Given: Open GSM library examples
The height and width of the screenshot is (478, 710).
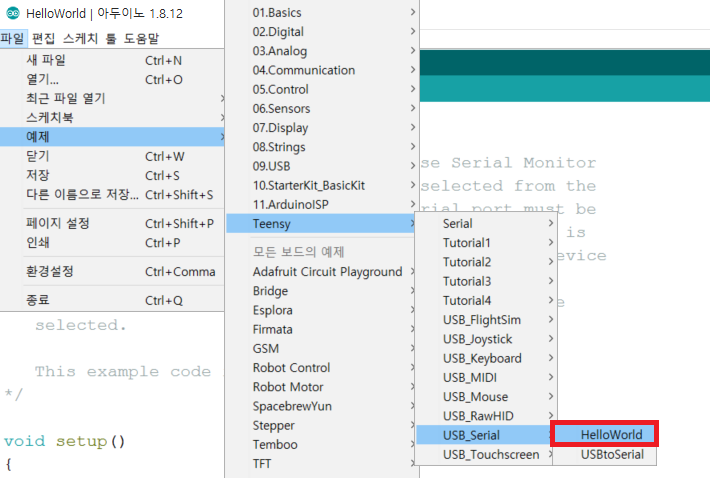Looking at the screenshot, I should (x=321, y=349).
